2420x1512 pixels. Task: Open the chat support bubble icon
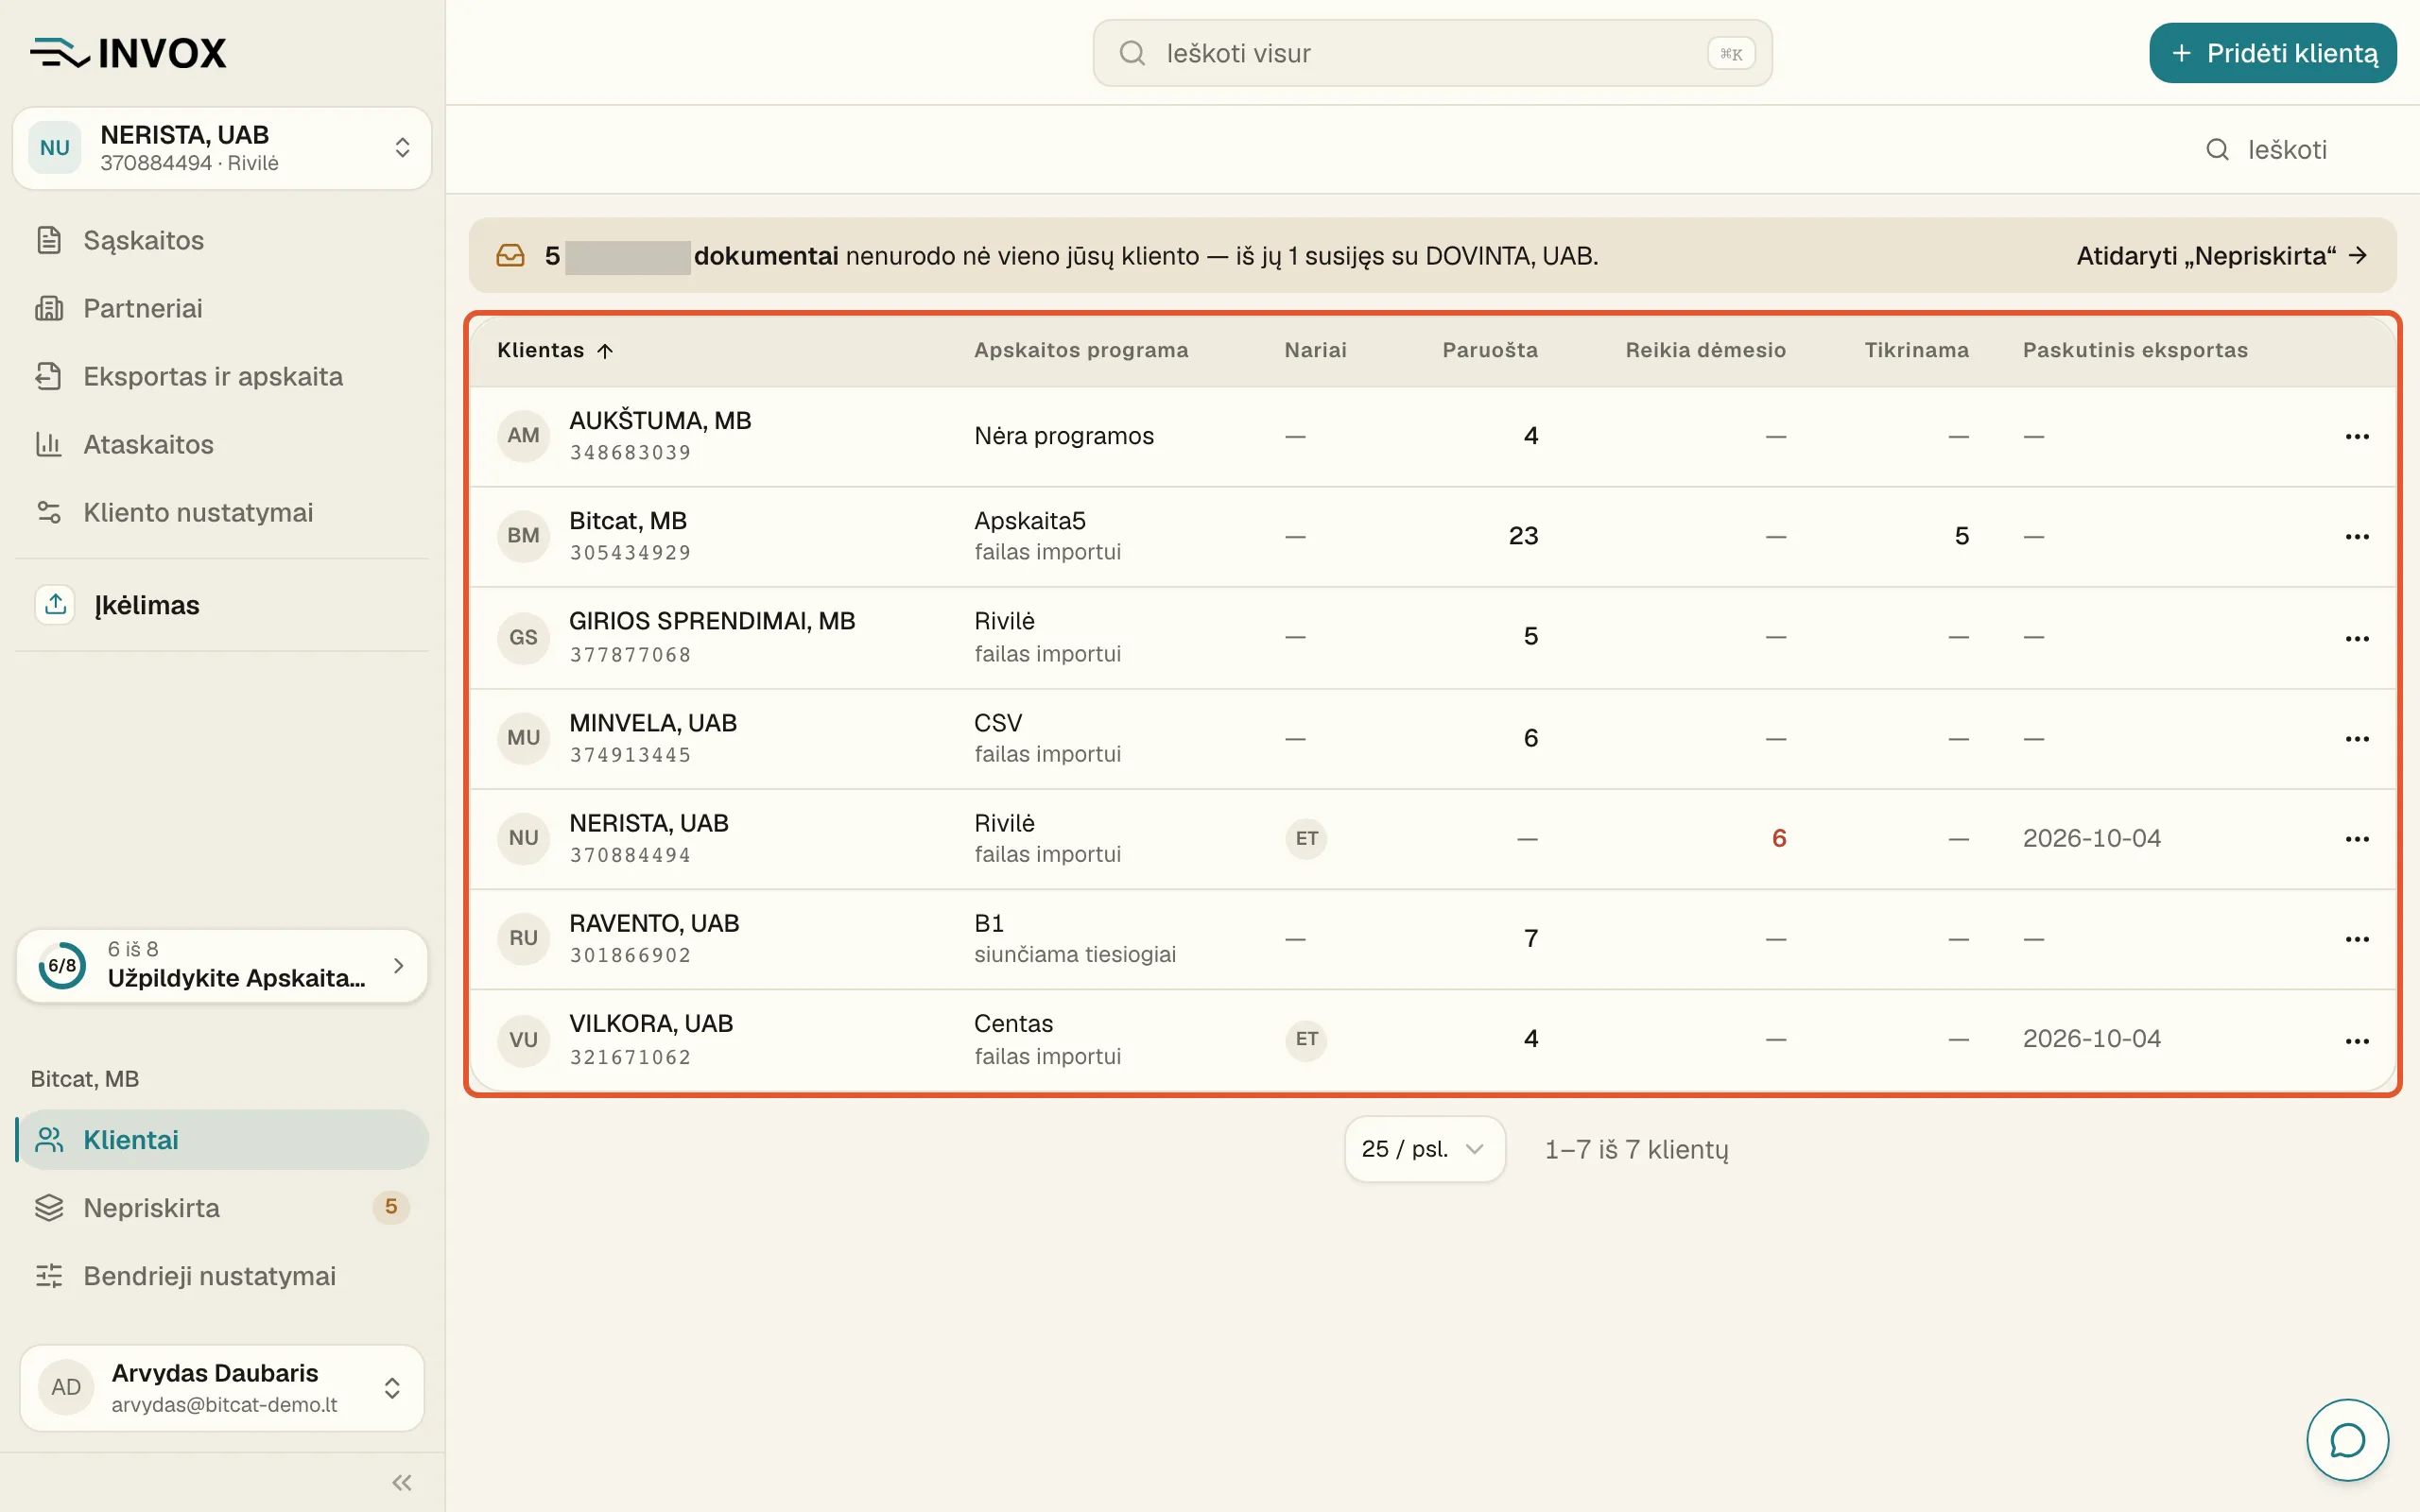pos(2346,1440)
